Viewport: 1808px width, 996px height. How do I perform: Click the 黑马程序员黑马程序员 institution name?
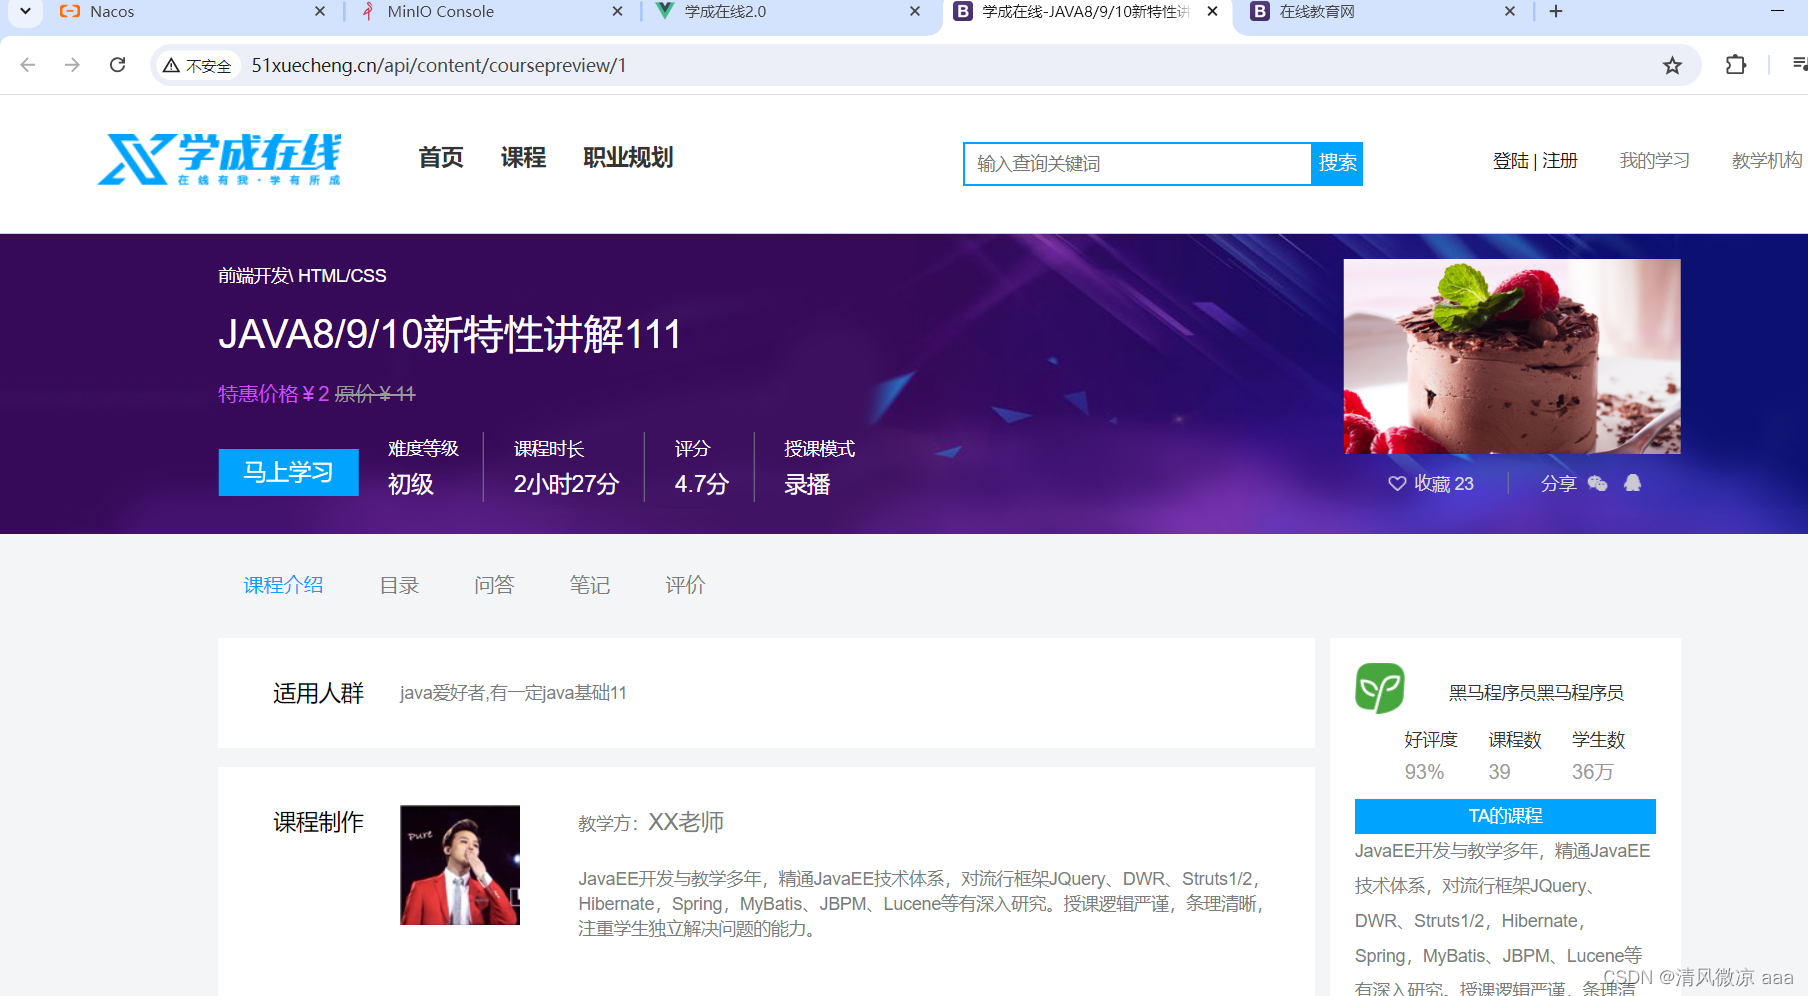(x=1536, y=693)
